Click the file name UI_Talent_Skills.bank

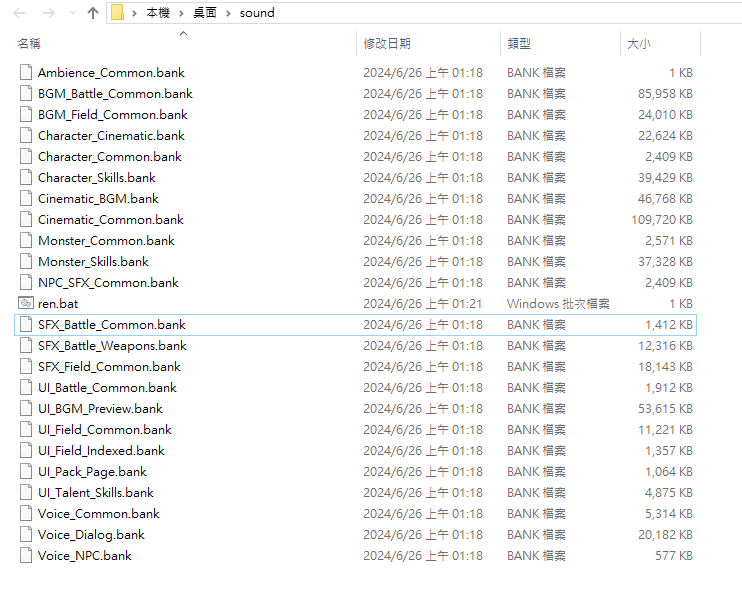tap(96, 493)
